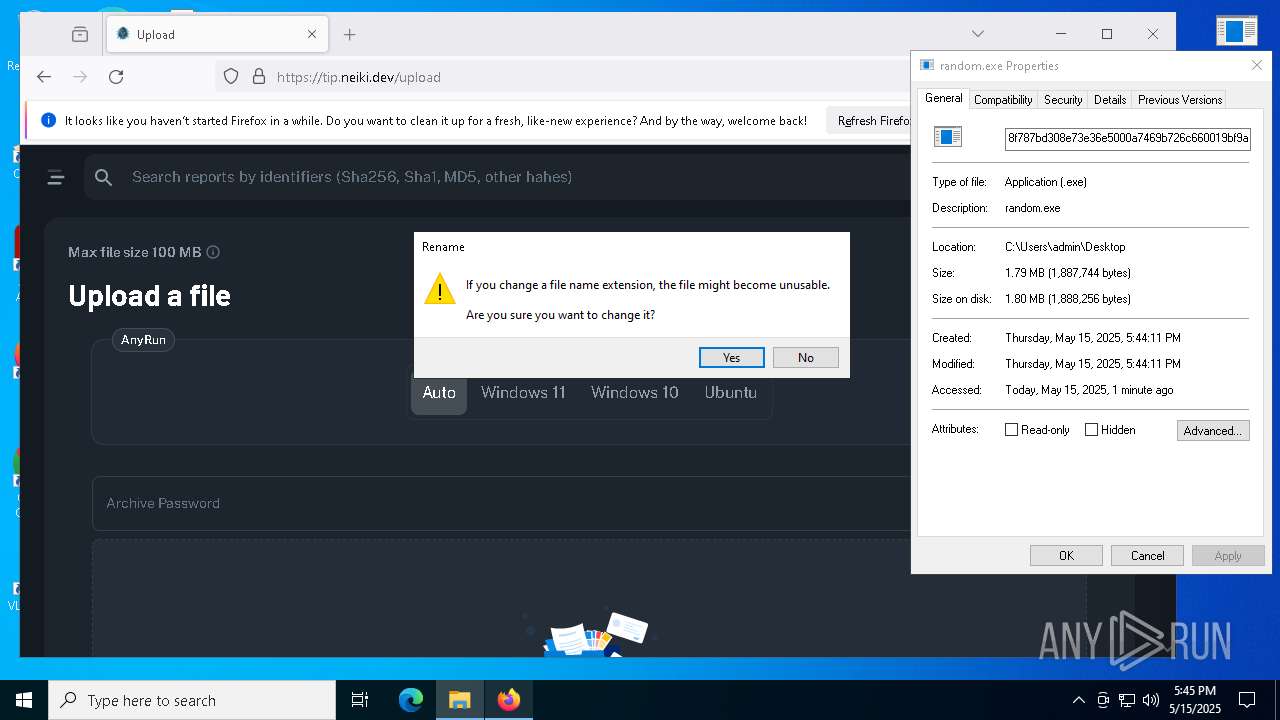Click the taskbar search box
Image resolution: width=1280 pixels, height=720 pixels.
click(192, 700)
